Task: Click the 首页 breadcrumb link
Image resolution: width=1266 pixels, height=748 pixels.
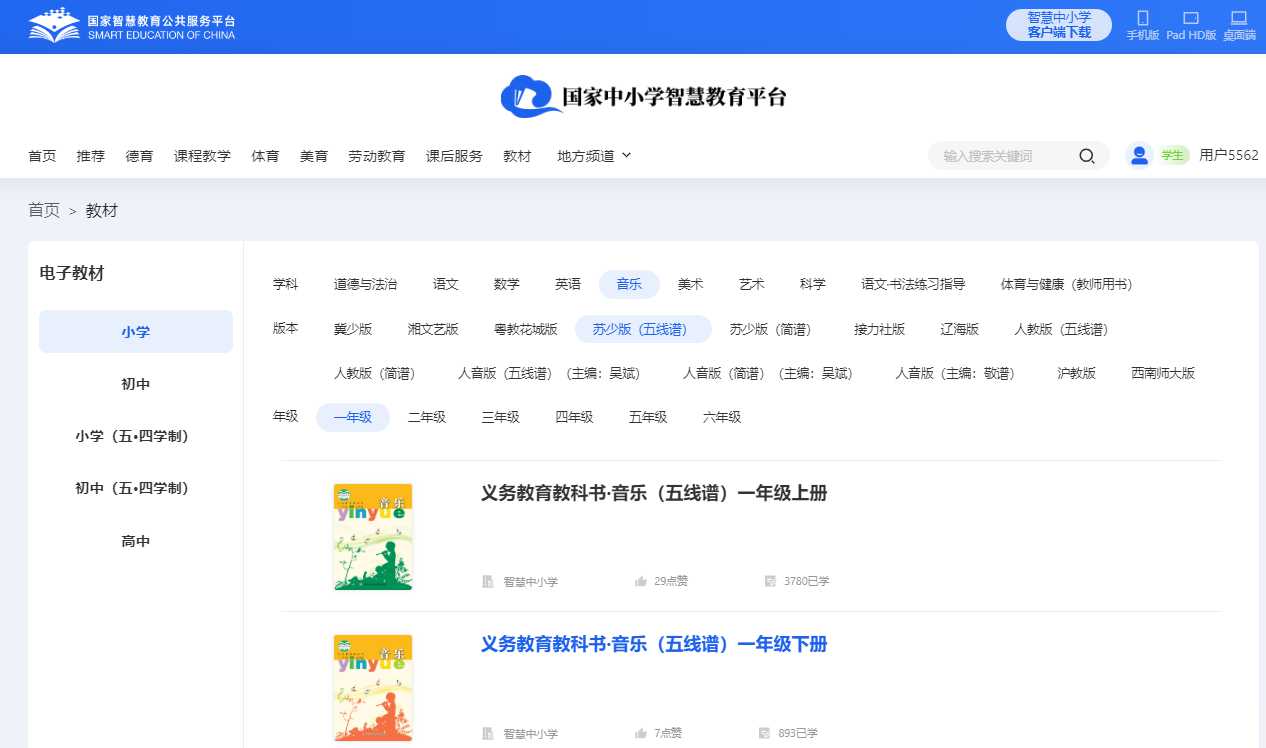Action: (x=44, y=210)
